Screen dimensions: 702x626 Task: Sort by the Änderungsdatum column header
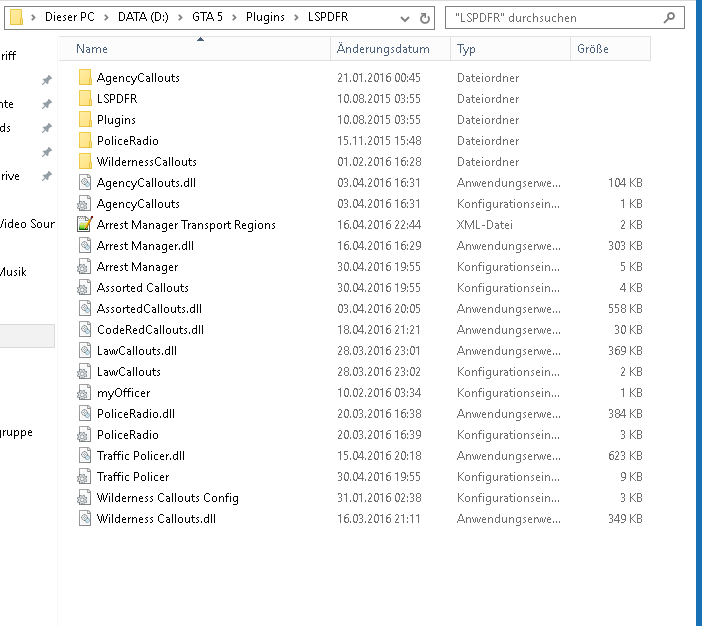click(x=390, y=48)
